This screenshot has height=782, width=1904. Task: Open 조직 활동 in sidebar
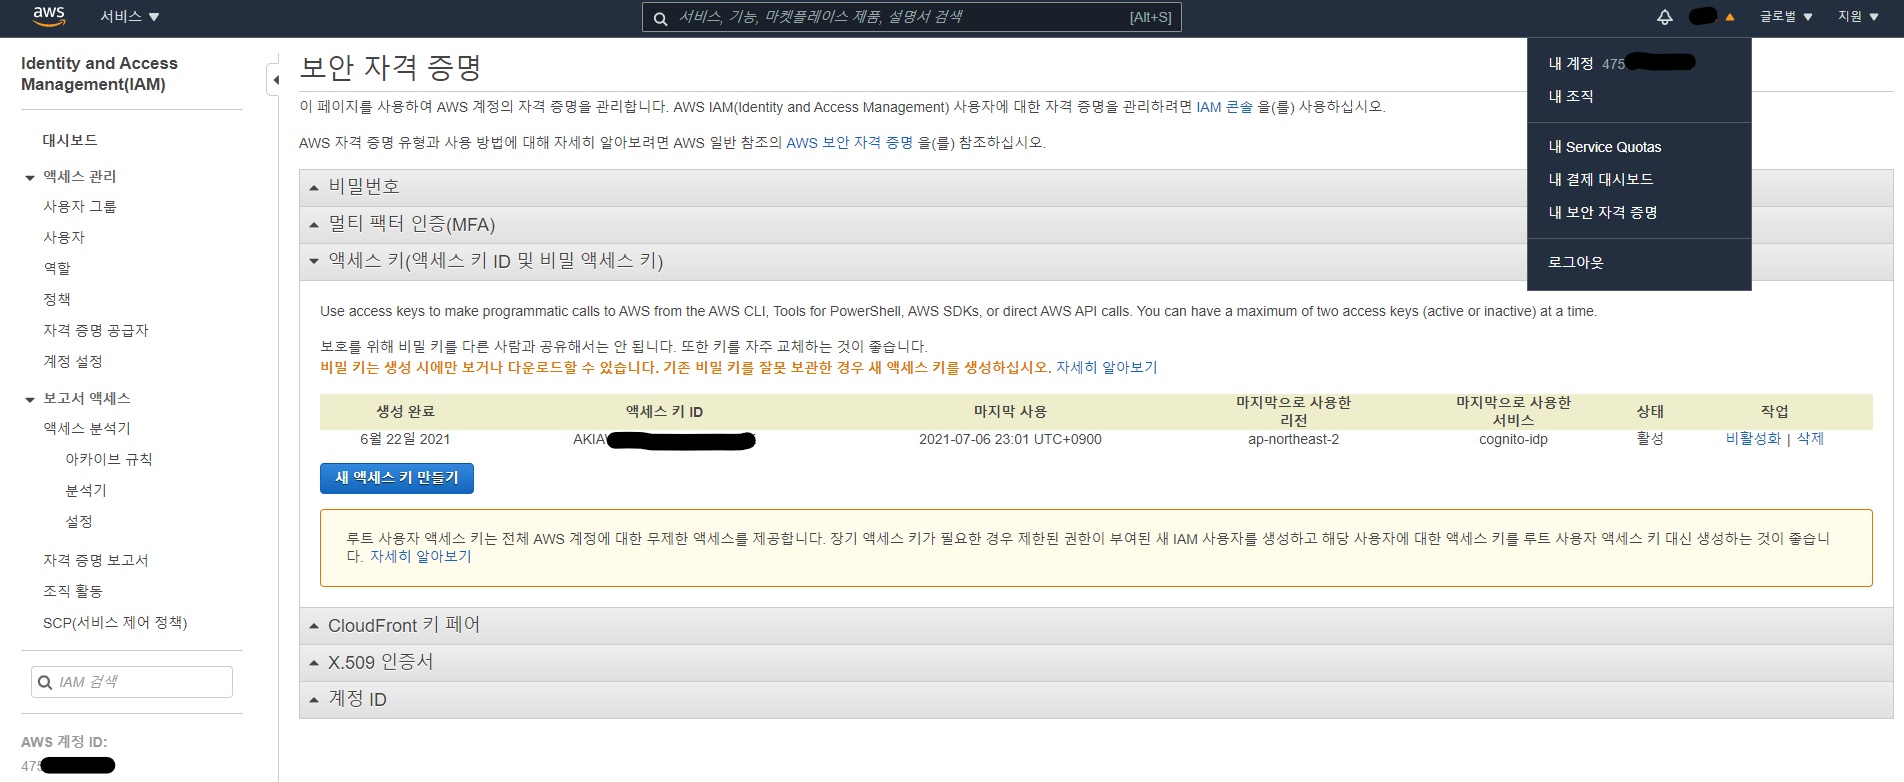73,591
